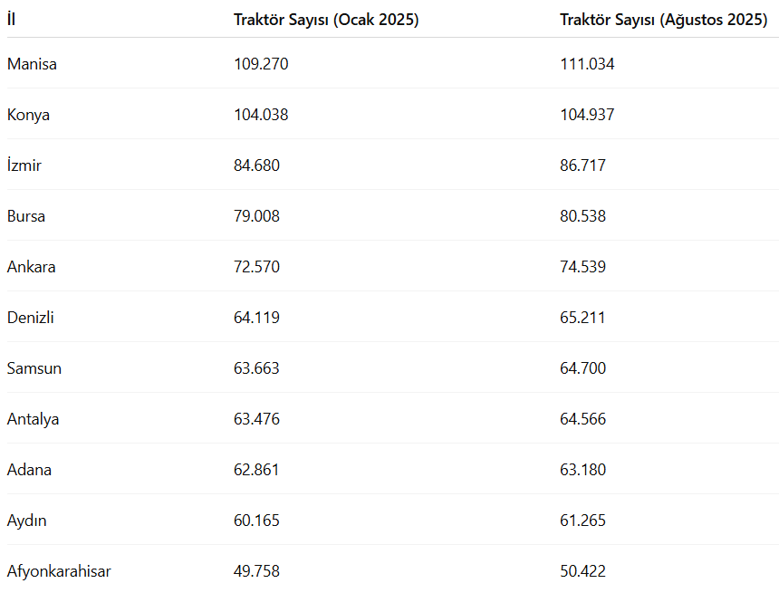Click the Samsun province cell
This screenshot has height=589, width=779.
(34, 368)
